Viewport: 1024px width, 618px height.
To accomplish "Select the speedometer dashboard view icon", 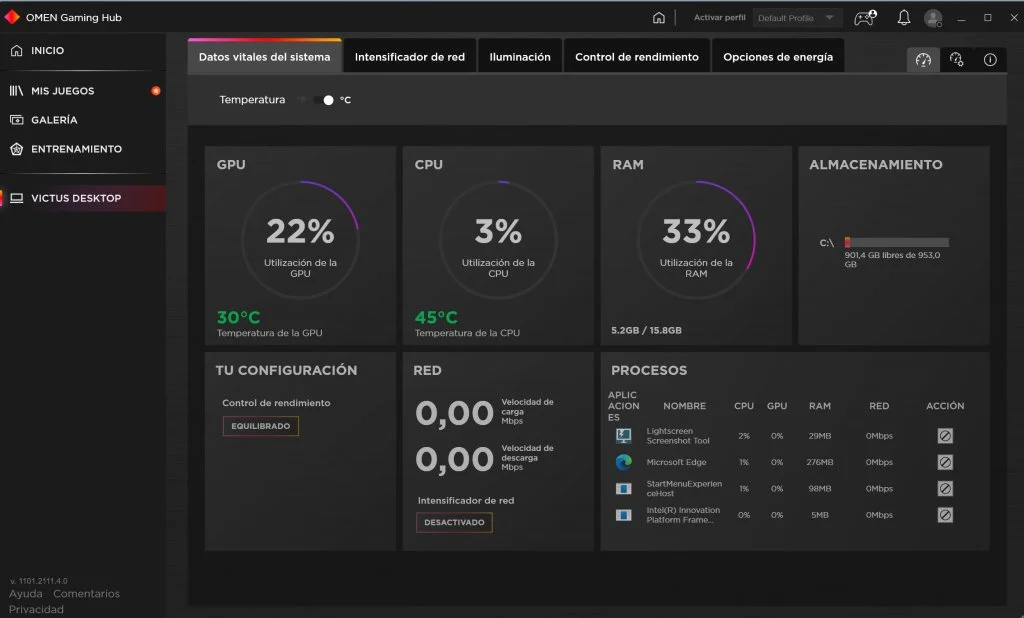I will (923, 60).
